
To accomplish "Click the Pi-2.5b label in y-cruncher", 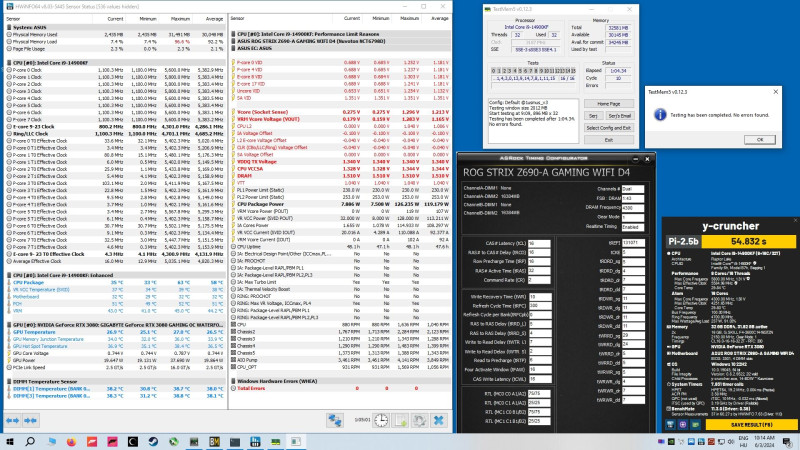I will (683, 241).
